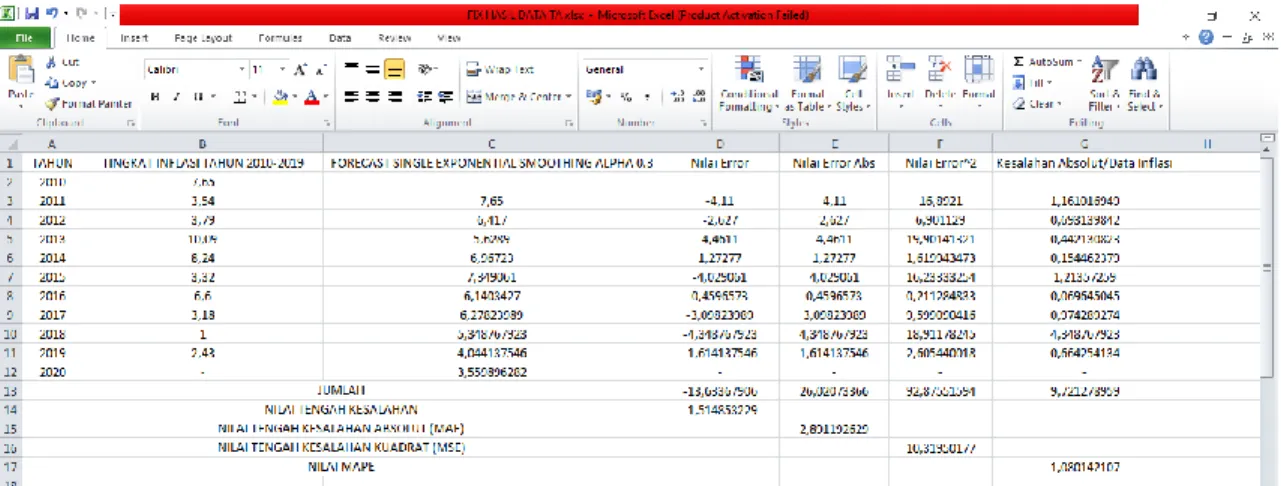Open the Calibri font name dropdown
The height and width of the screenshot is (486, 1281).
241,70
